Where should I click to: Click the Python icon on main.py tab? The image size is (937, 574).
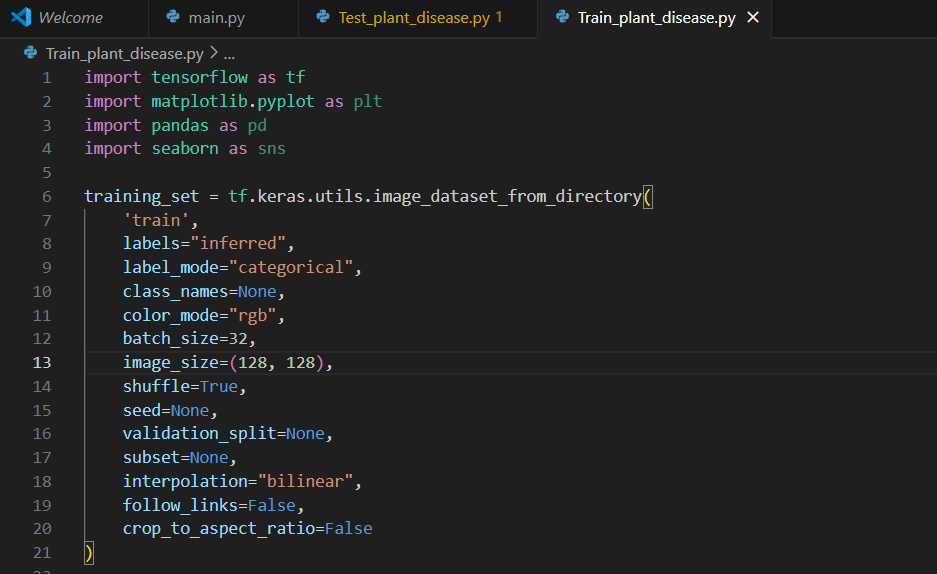coord(174,18)
